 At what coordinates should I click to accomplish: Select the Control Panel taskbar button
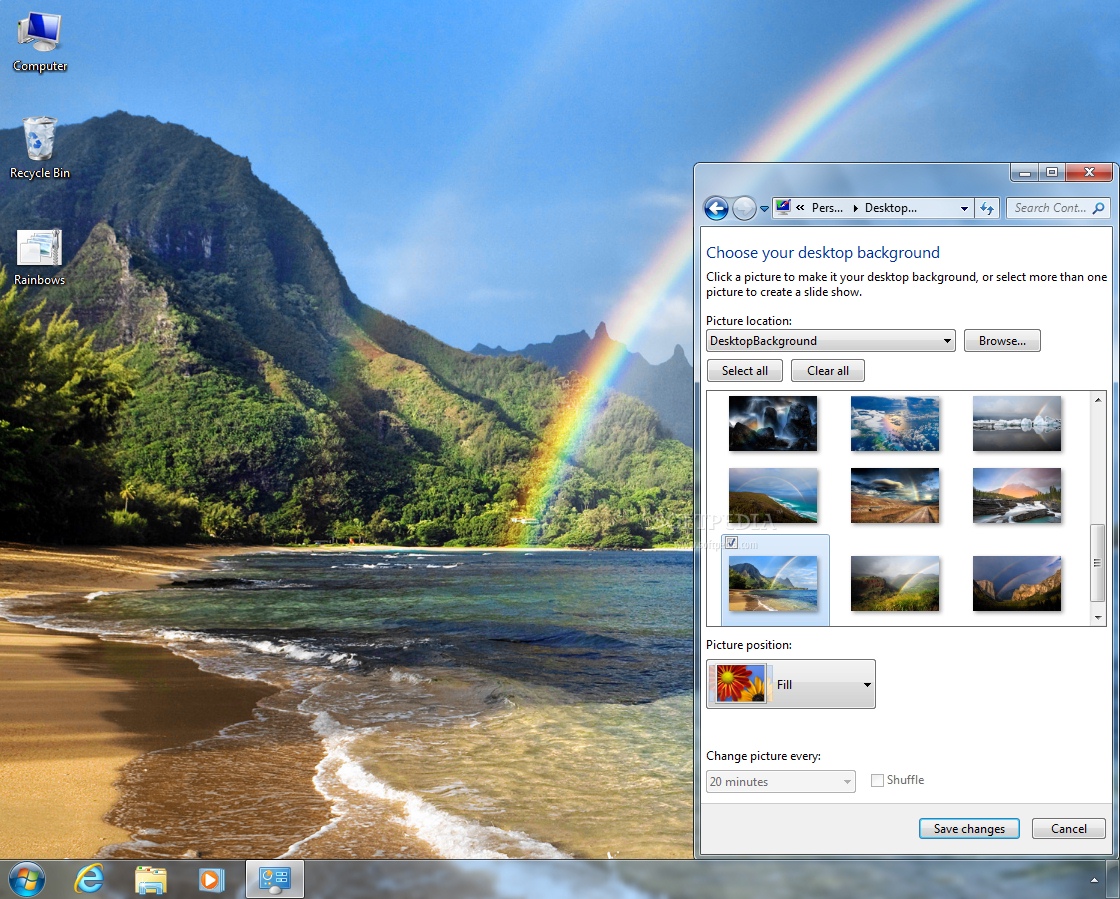[275, 879]
